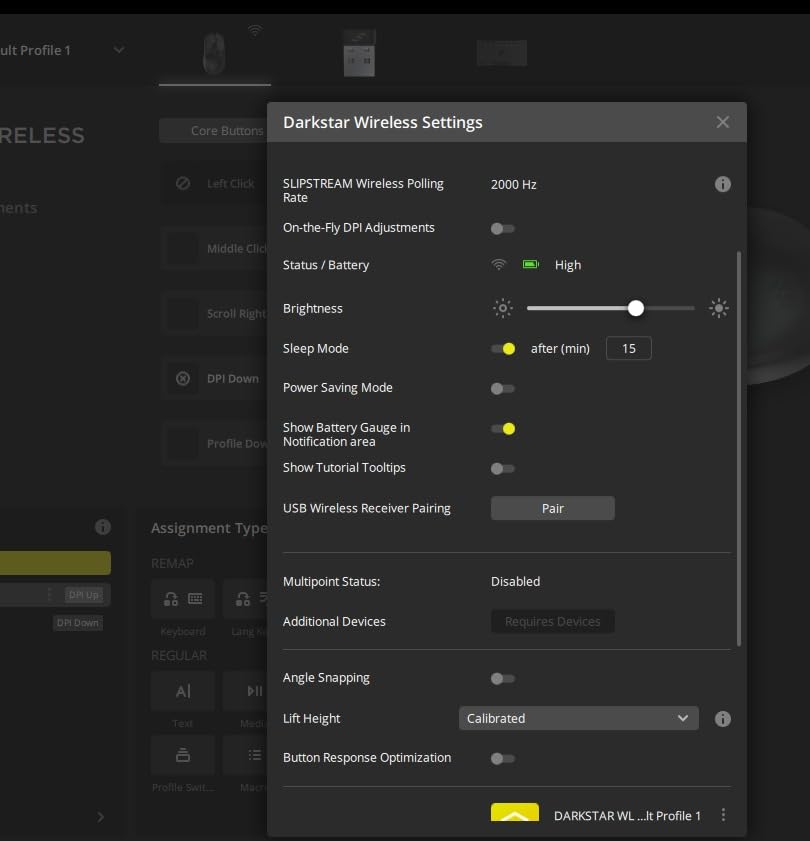Disable the Sleep Mode switch
This screenshot has width=810, height=841.
click(503, 349)
